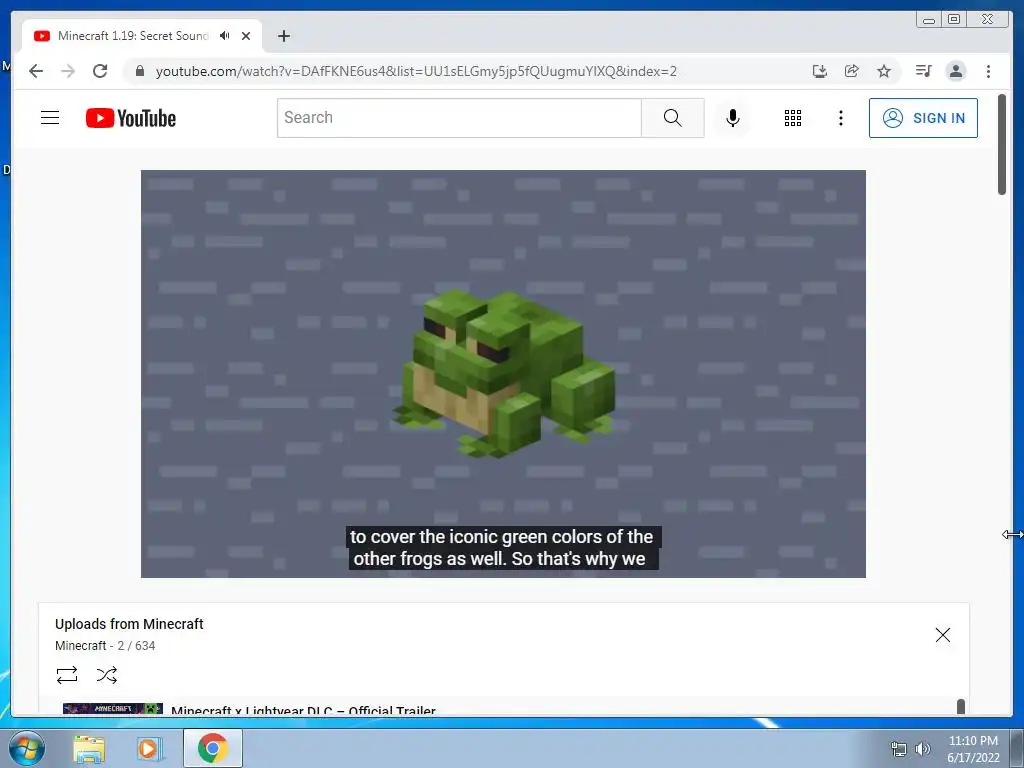Bookmark this page with the star icon
The height and width of the screenshot is (768, 1024).
pyautogui.click(x=884, y=71)
